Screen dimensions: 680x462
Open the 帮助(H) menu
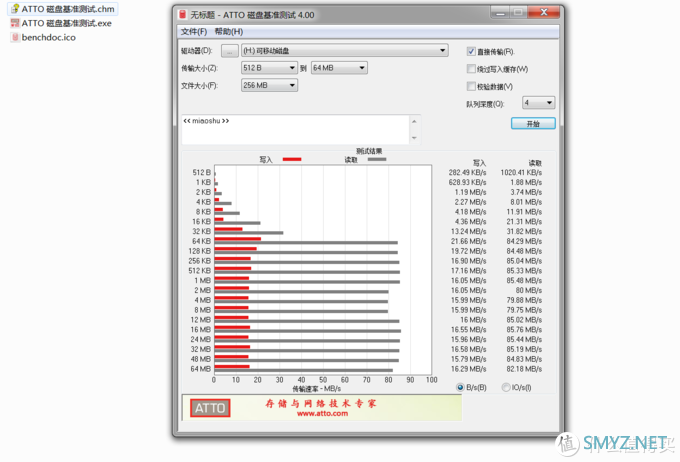229,32
